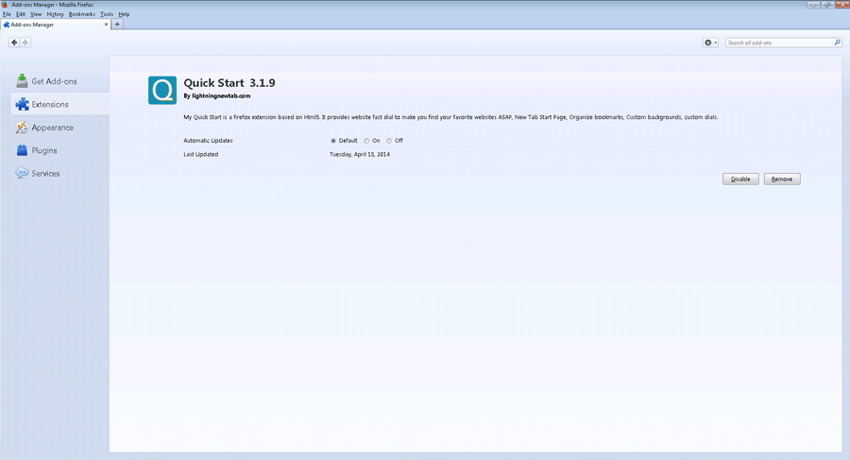This screenshot has height=460, width=850.
Task: Turn Automatic Updates Off
Action: click(389, 141)
